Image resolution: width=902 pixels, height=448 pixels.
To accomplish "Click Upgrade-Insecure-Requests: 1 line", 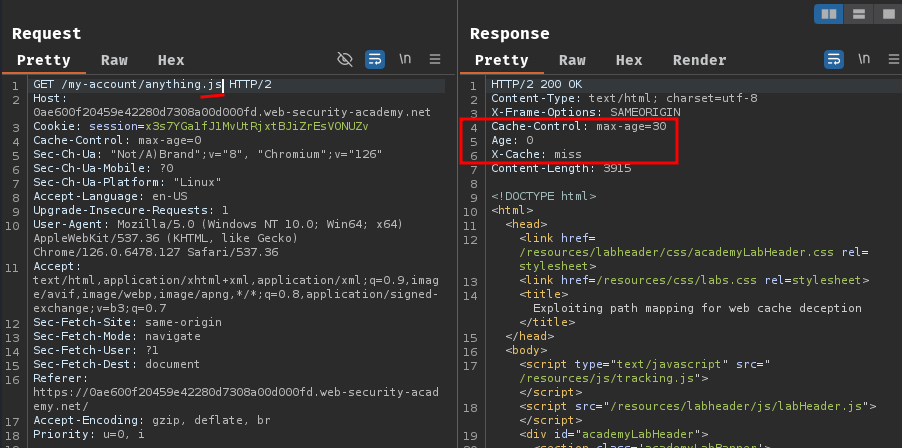I will click(x=131, y=210).
